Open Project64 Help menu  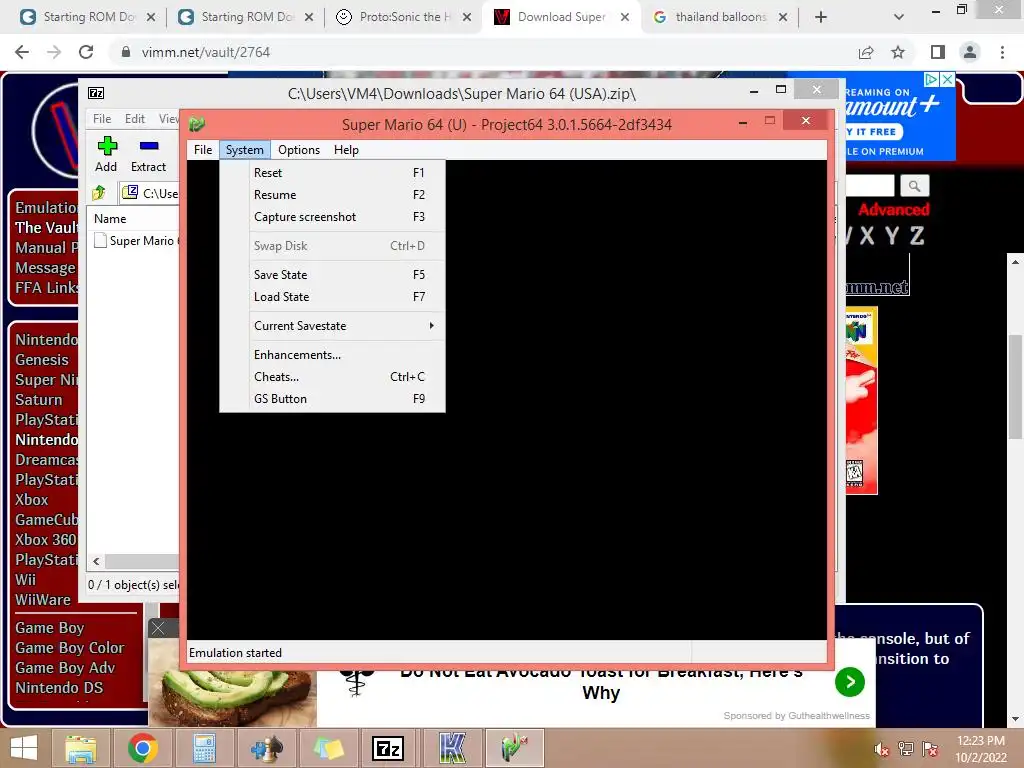point(346,150)
